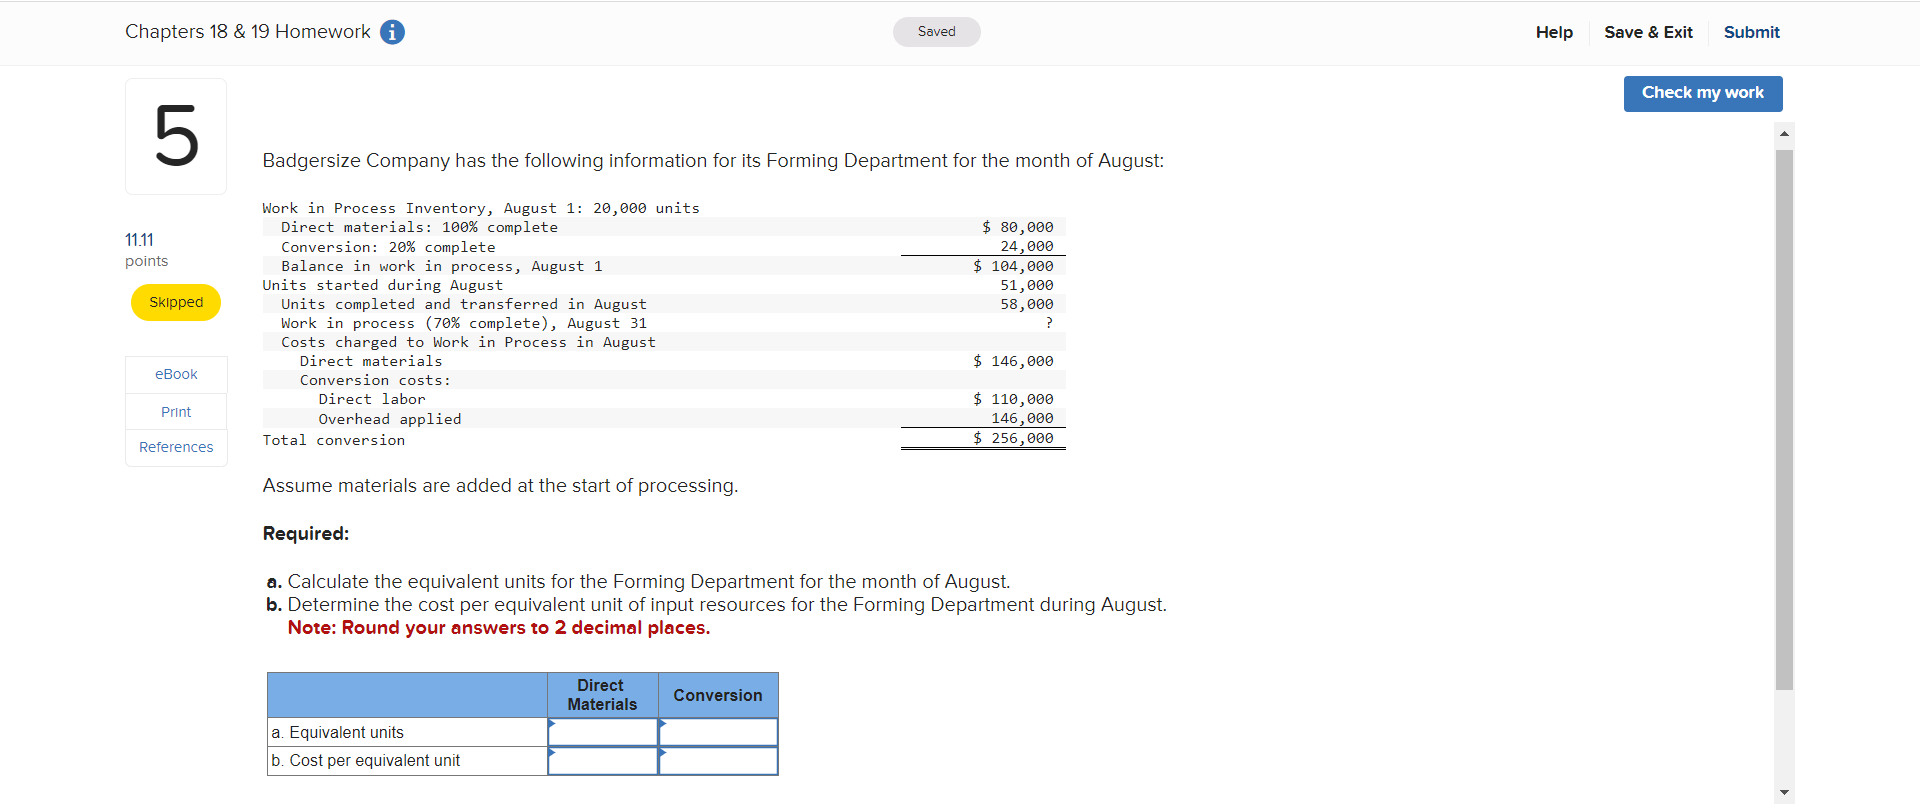
Task: Click the scrollbar up arrow
Action: (x=1784, y=133)
